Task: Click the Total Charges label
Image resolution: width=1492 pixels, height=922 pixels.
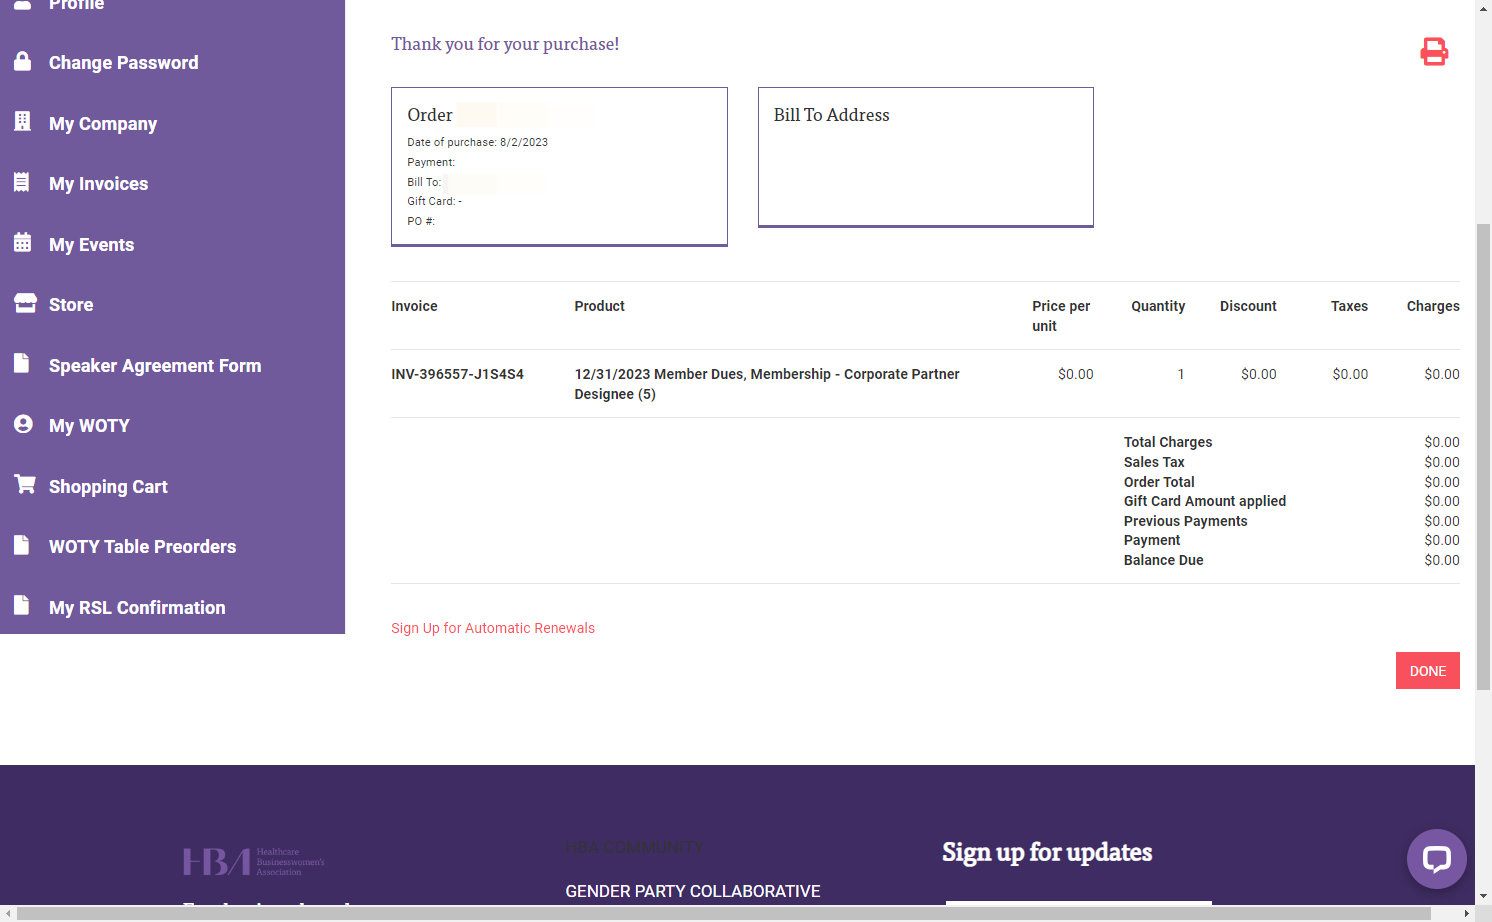Action: coord(1167,442)
